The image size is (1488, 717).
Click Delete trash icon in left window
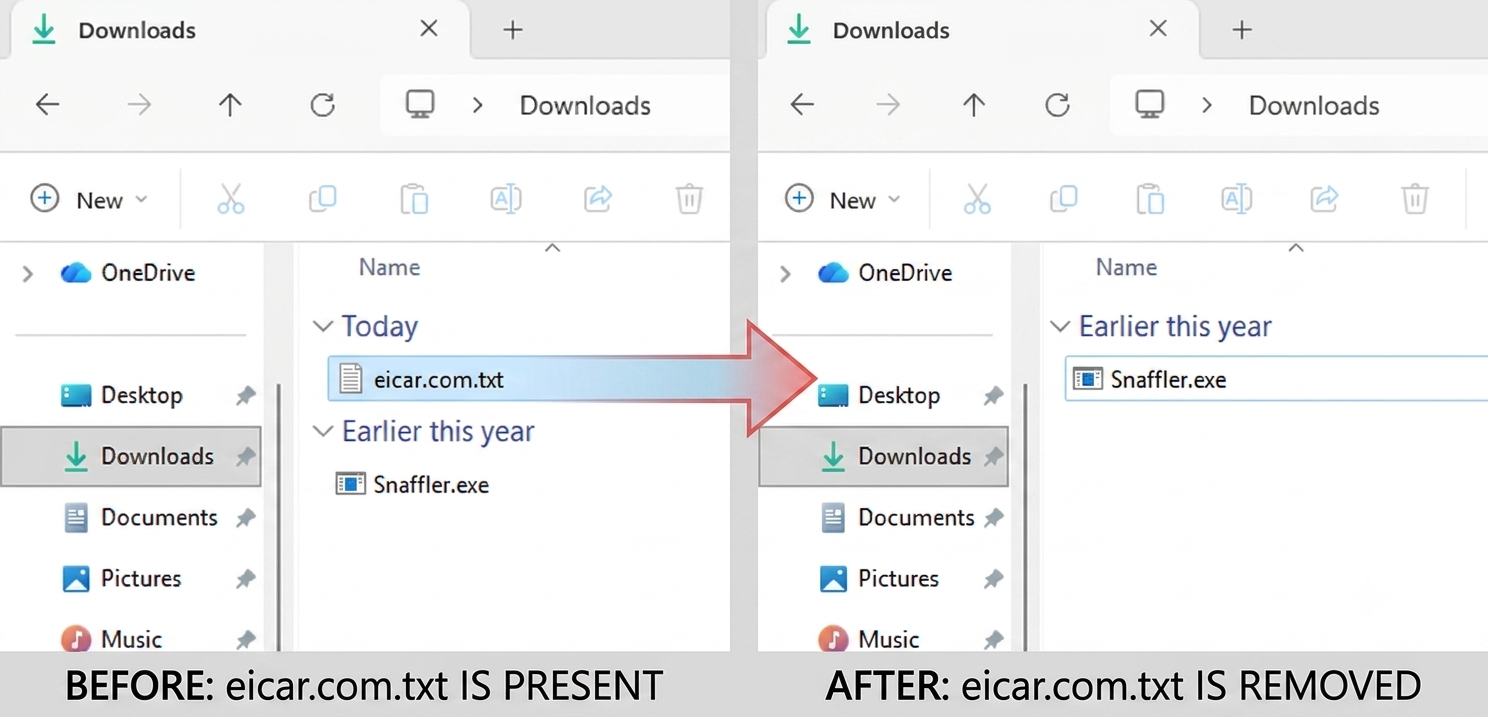(689, 199)
